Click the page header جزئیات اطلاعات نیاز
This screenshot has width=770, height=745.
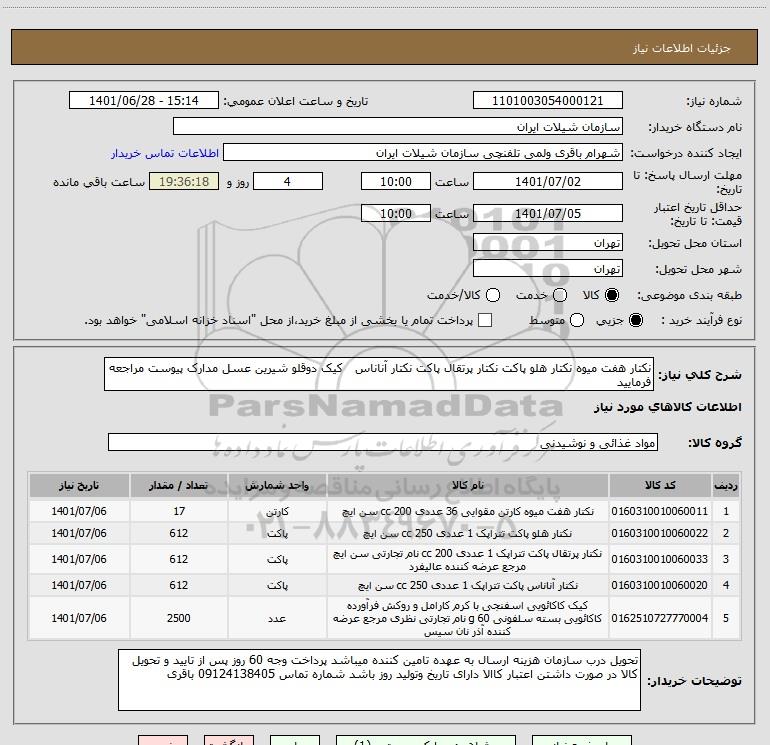[682, 48]
